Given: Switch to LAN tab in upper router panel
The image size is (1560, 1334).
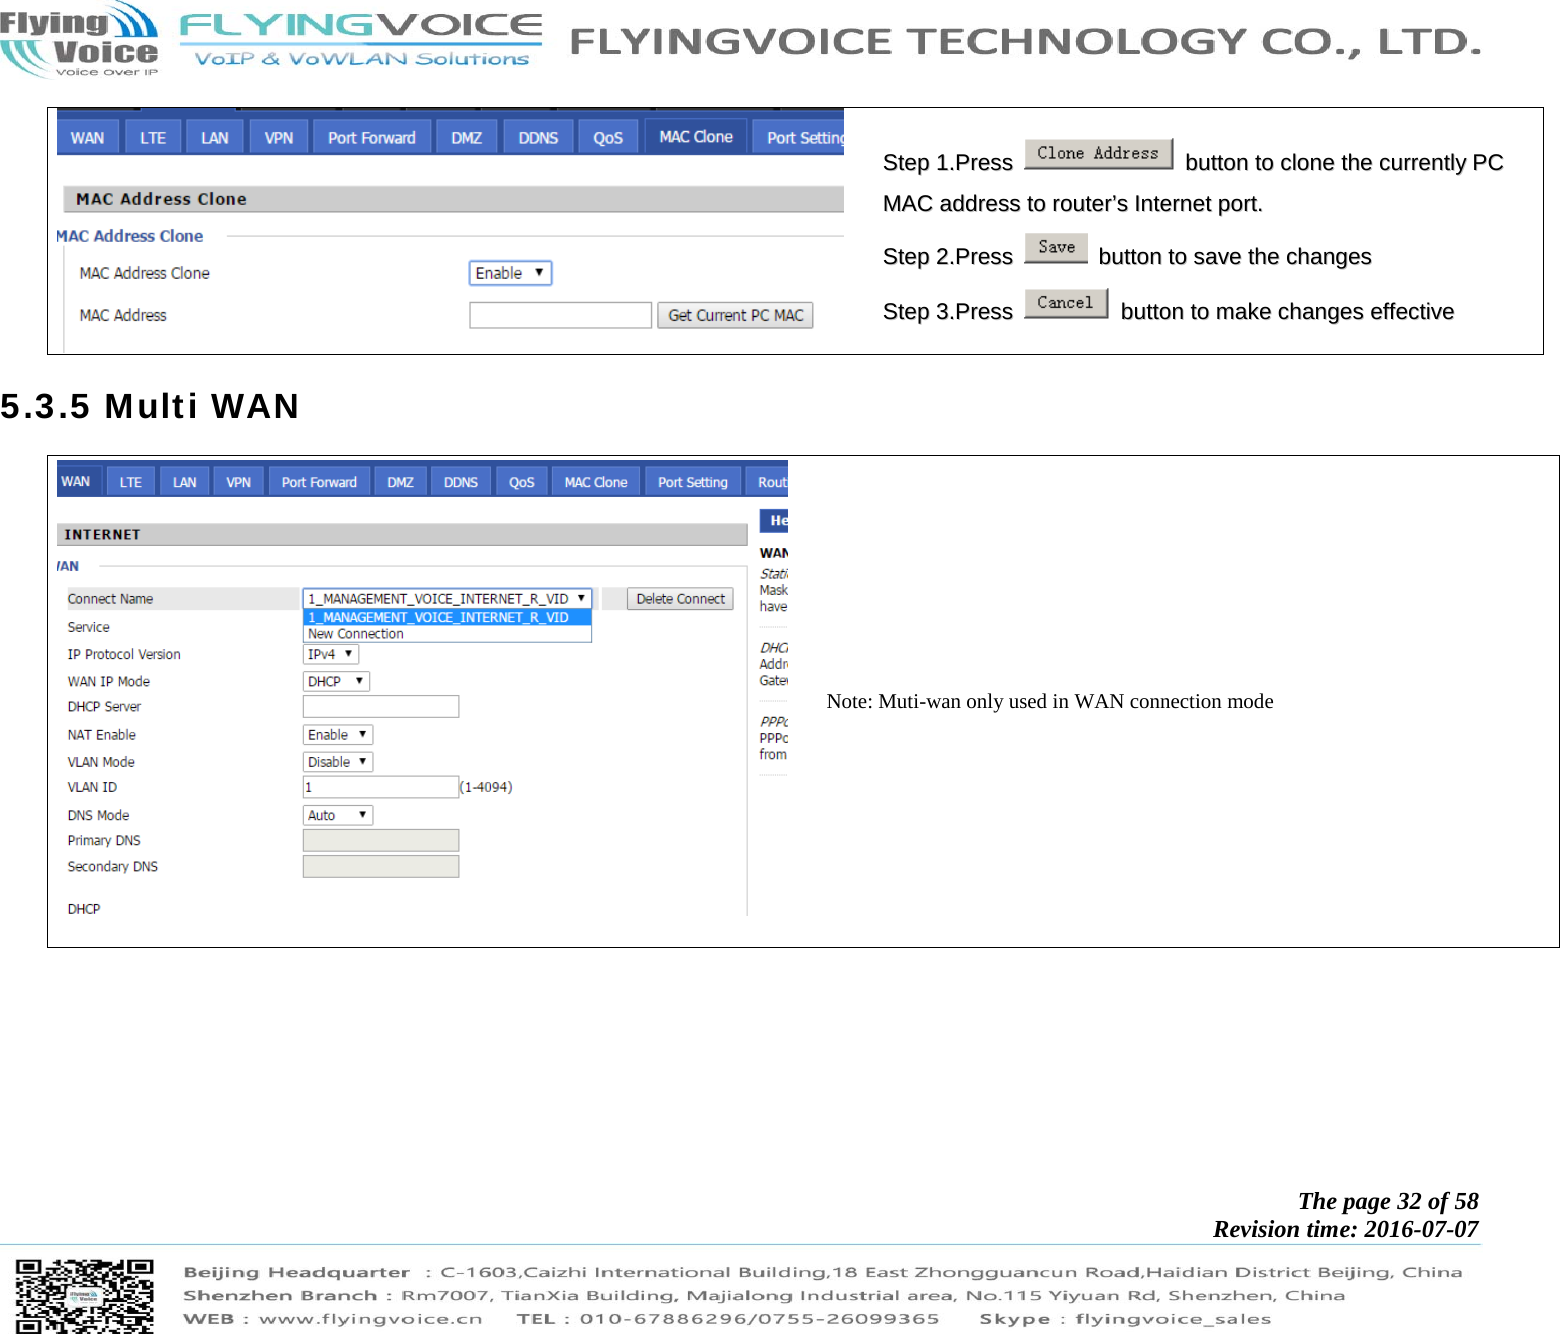Looking at the screenshot, I should (x=215, y=137).
